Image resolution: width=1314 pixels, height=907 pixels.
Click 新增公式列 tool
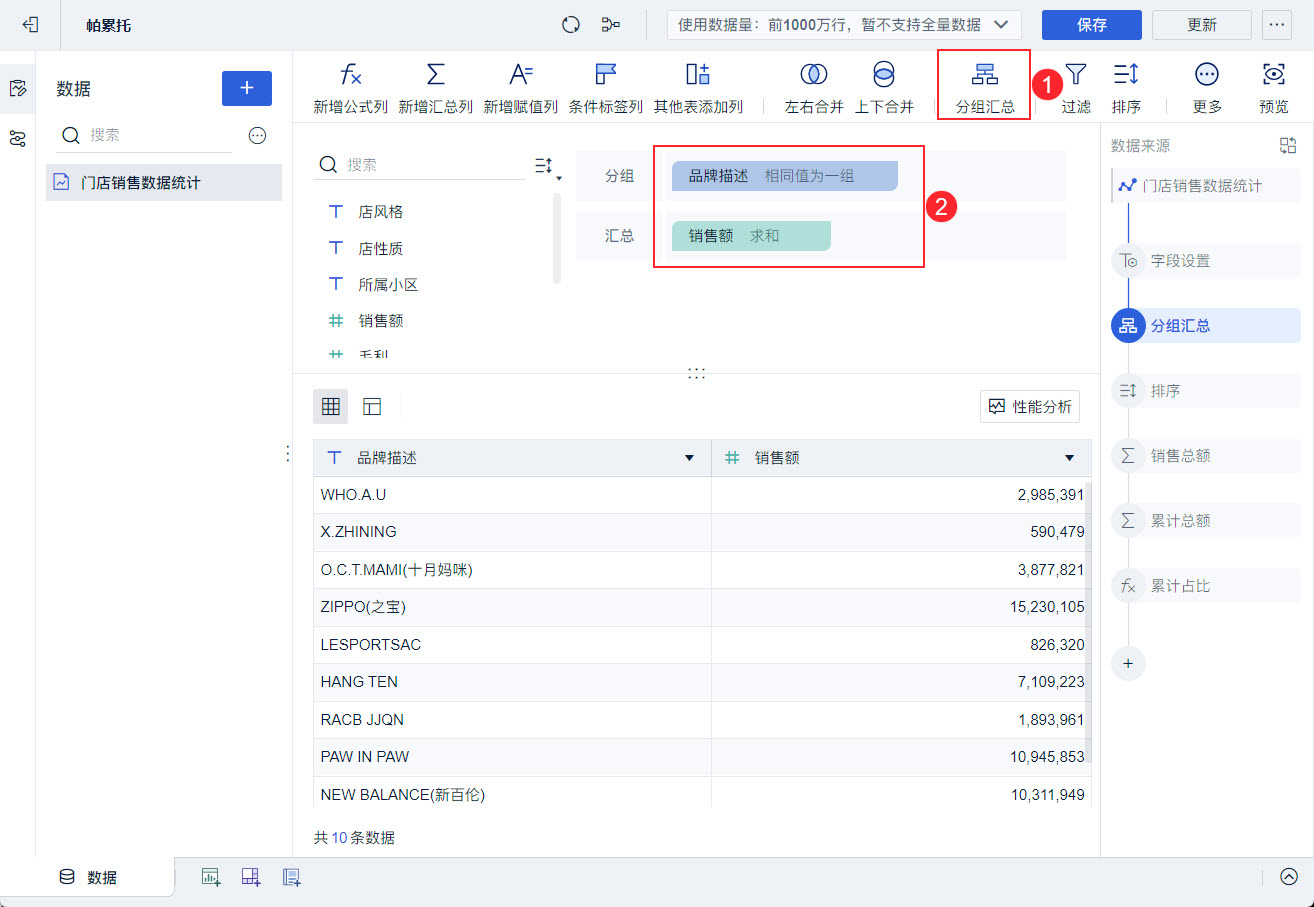point(351,89)
